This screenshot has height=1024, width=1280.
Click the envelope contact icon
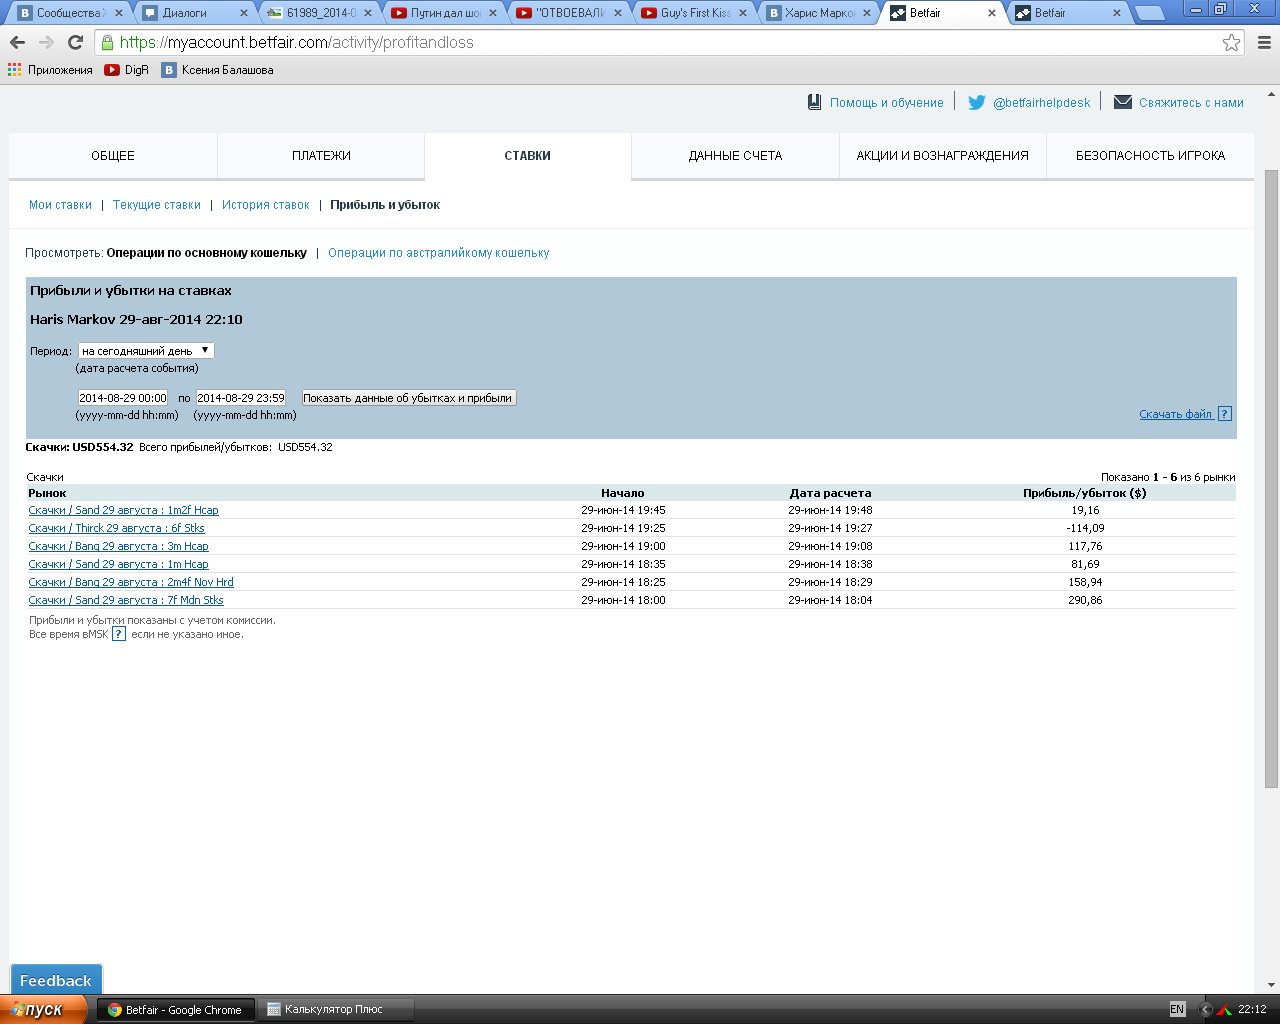1123,102
